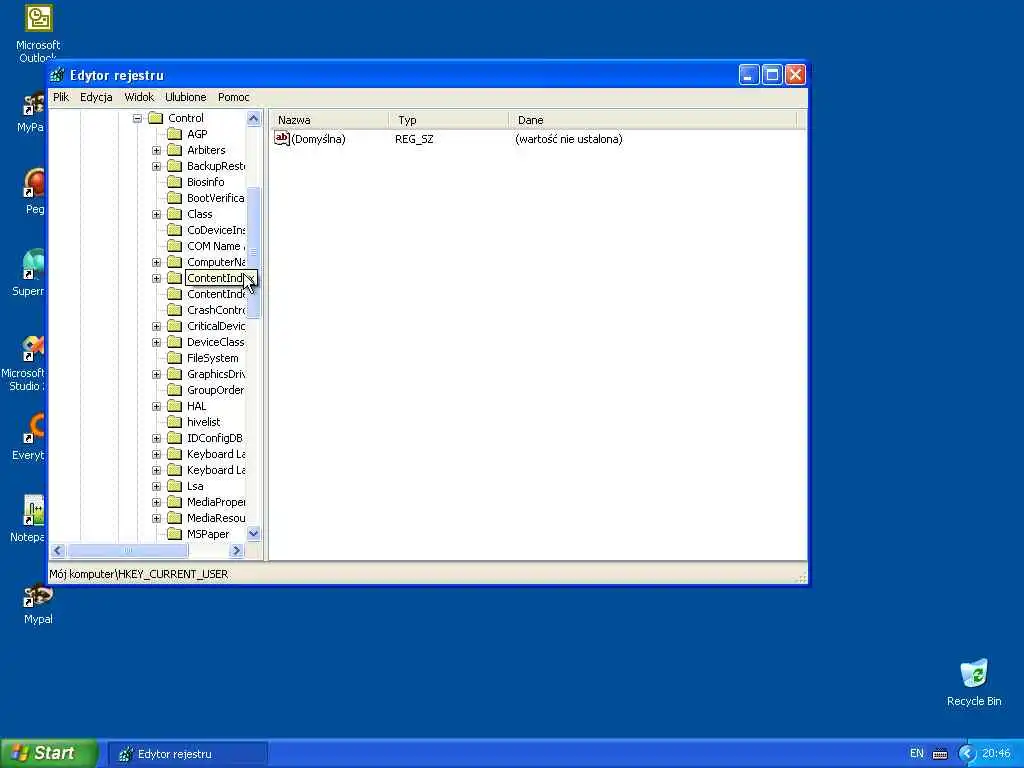The width and height of the screenshot is (1024, 768).
Task: Select the Class key label
Action: click(x=199, y=214)
